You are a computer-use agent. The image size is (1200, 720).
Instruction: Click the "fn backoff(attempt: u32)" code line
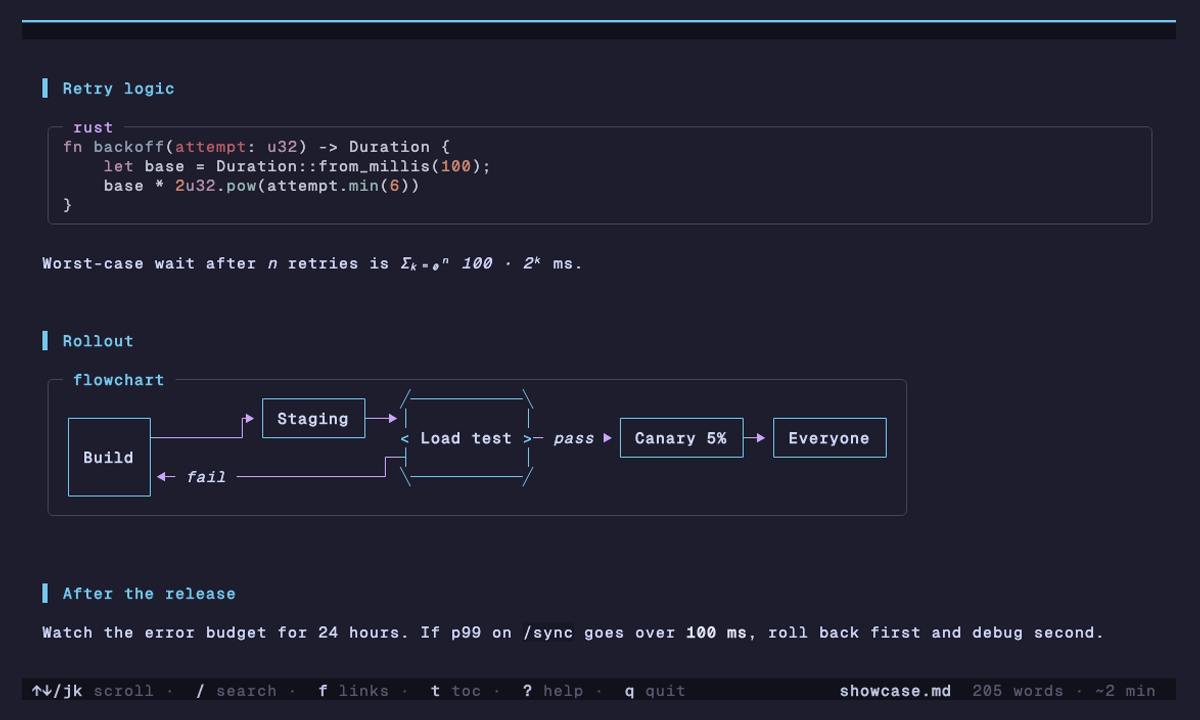click(257, 147)
